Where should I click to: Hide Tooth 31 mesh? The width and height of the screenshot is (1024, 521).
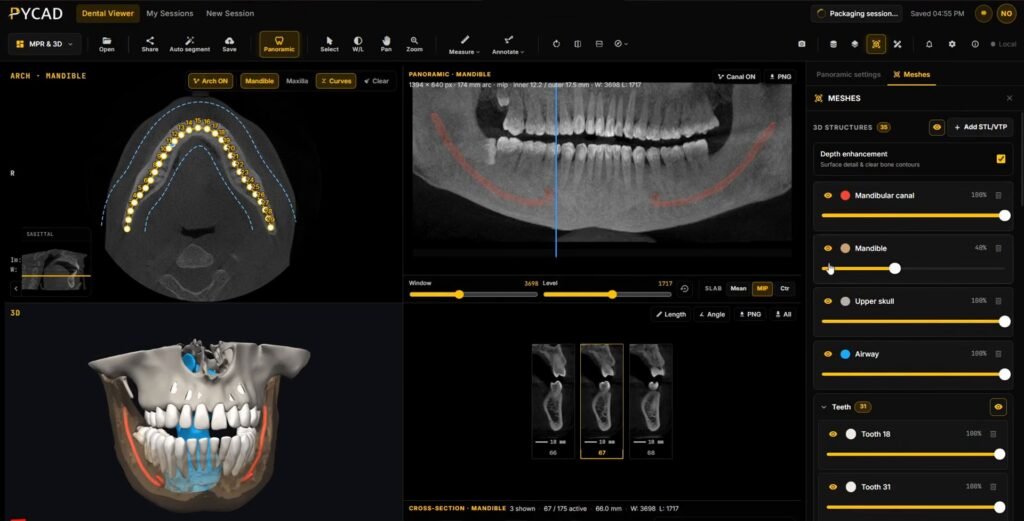tap(833, 486)
